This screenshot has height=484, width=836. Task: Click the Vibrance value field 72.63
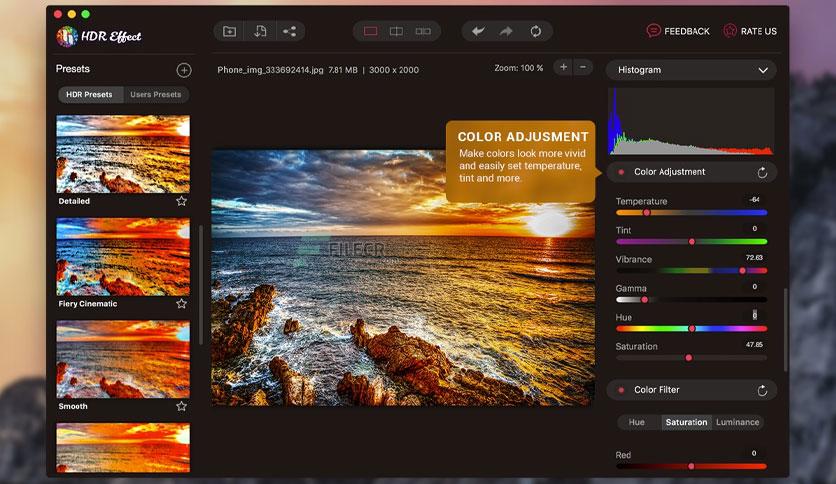[754, 257]
